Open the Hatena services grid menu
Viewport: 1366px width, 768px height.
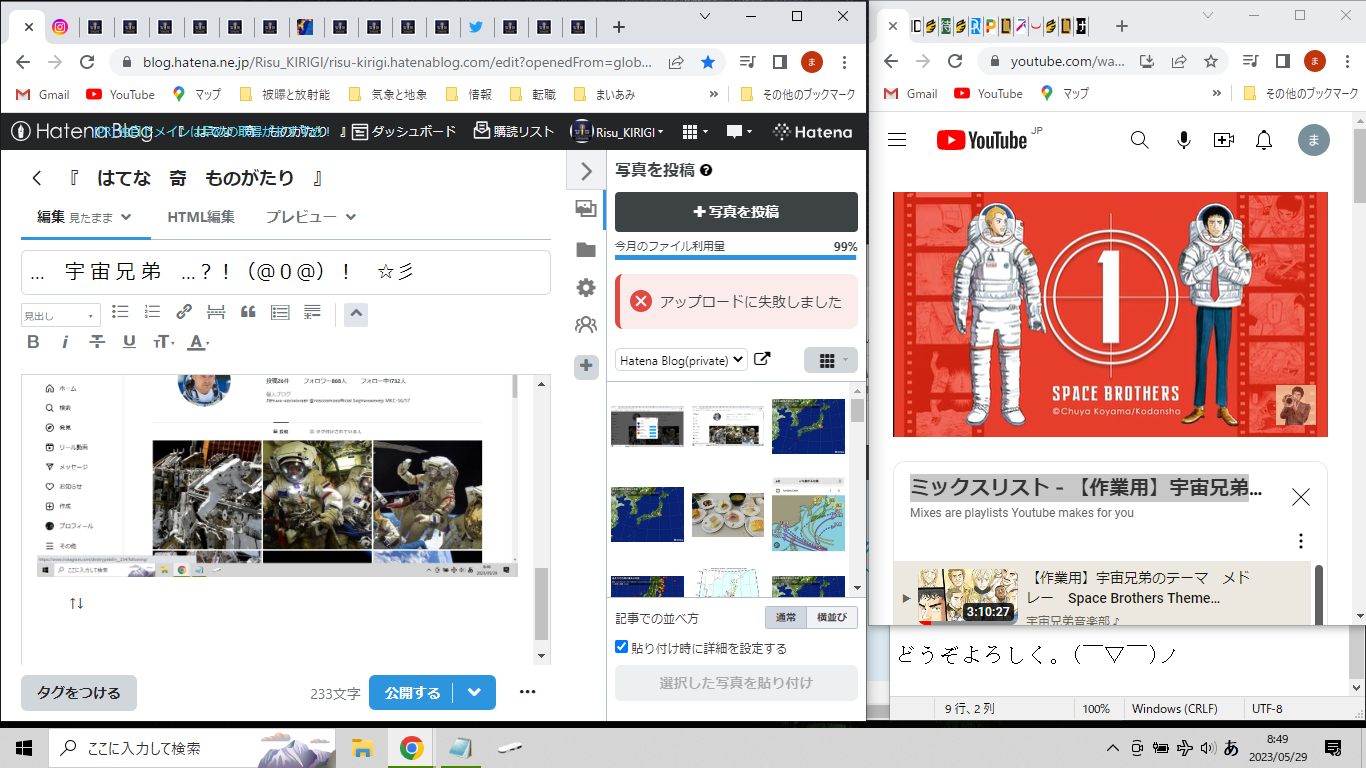694,131
